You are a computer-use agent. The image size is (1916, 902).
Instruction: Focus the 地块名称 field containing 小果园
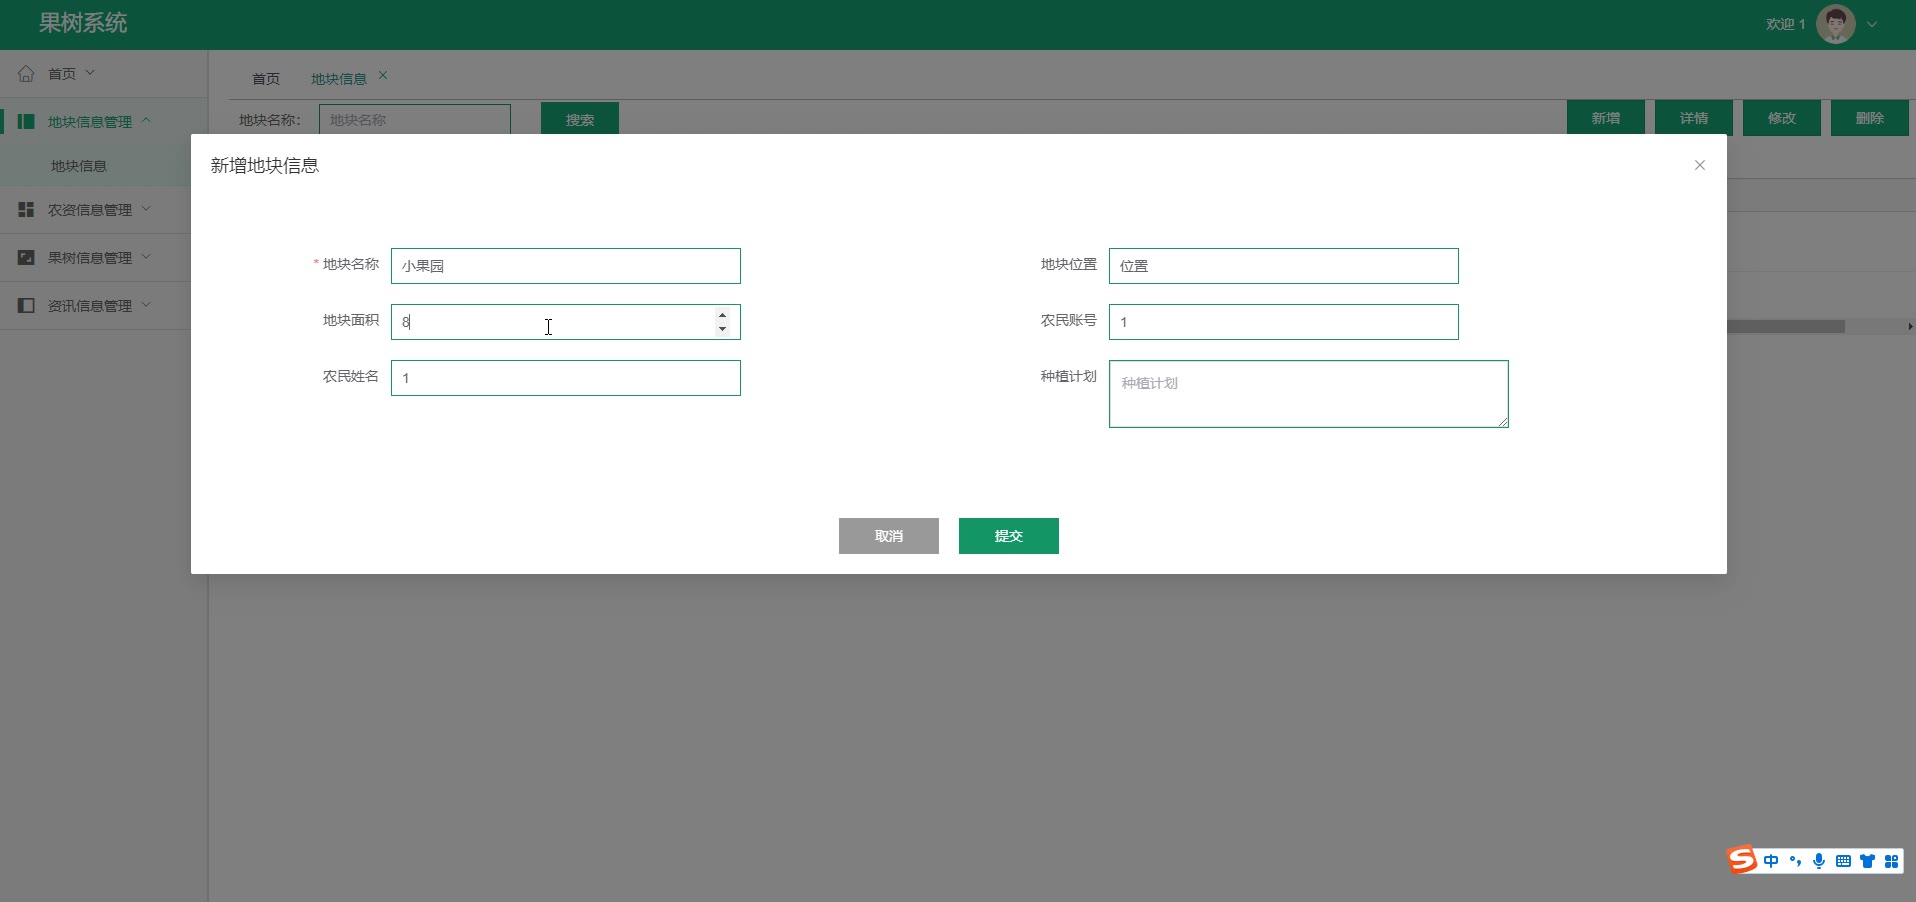coord(566,266)
